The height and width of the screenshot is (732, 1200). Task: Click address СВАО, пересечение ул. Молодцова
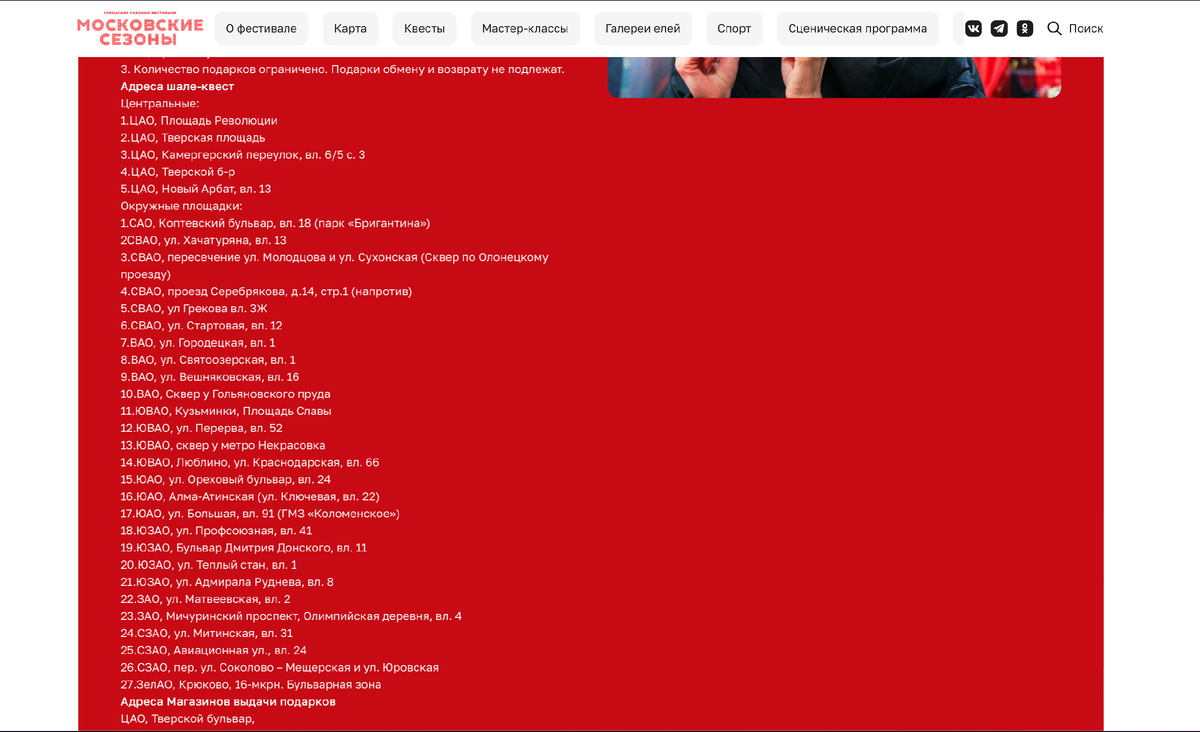(335, 265)
